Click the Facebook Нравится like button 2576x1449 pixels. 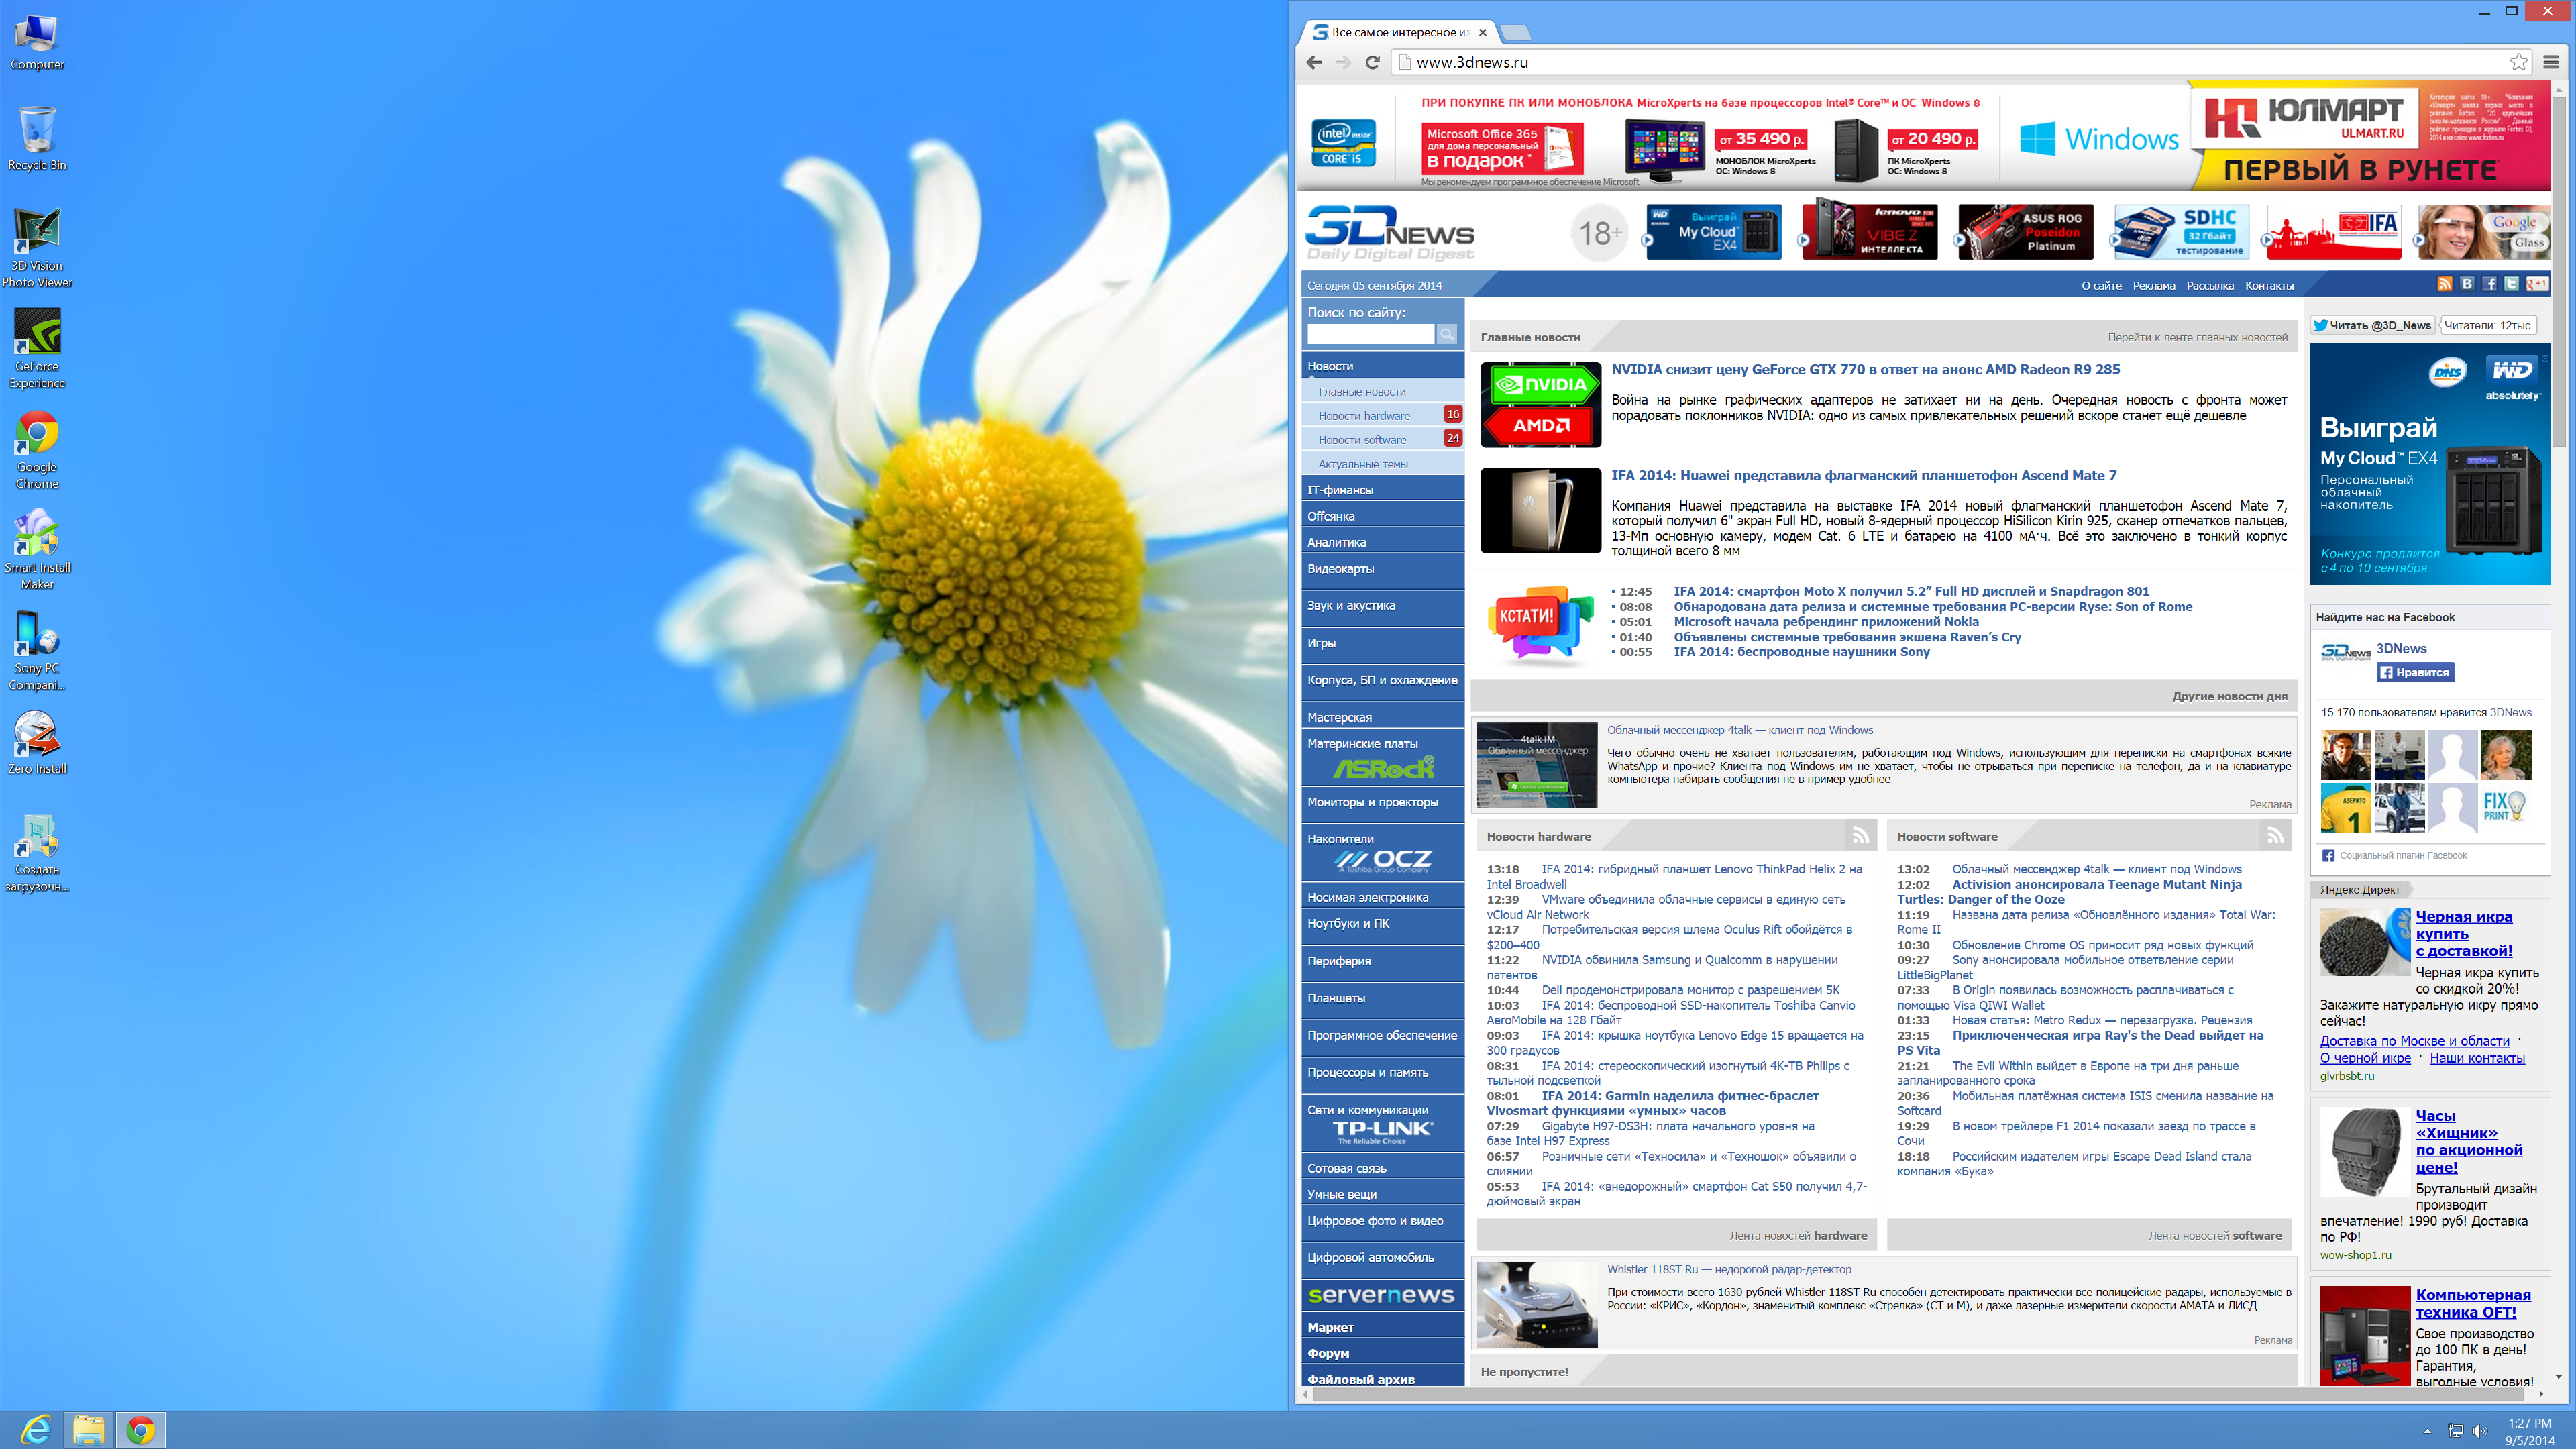tap(2414, 672)
